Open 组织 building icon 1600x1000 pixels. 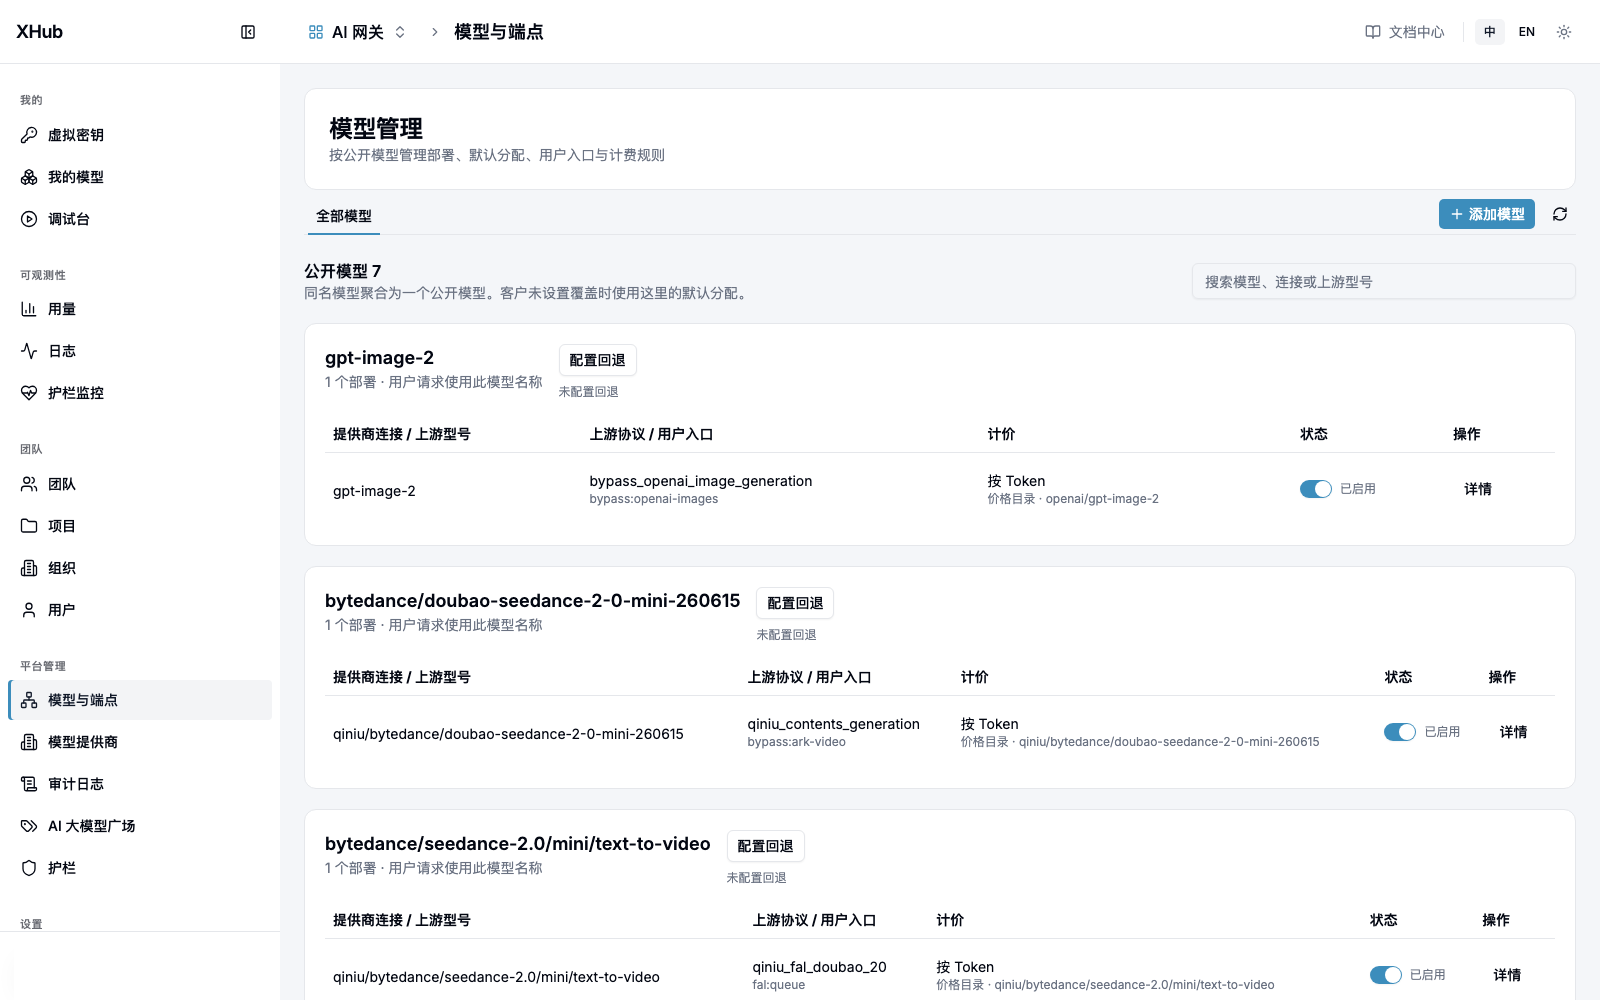point(29,568)
